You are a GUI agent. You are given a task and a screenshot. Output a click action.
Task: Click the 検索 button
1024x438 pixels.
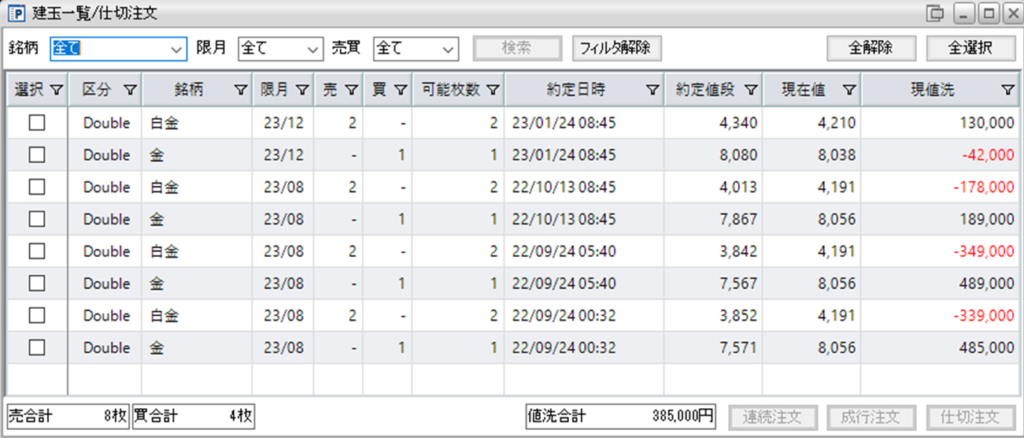point(517,48)
